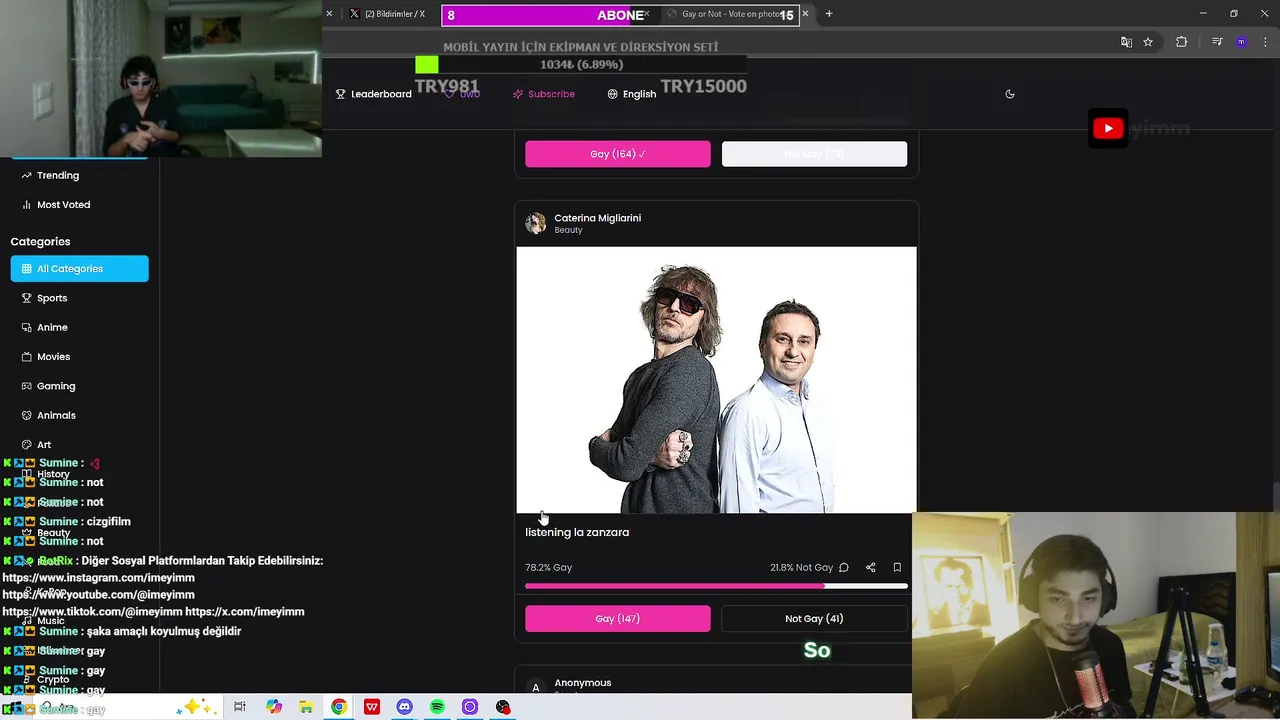This screenshot has width=1280, height=720.
Task: Click the sparkle icon in taskbar search
Action: [195, 707]
